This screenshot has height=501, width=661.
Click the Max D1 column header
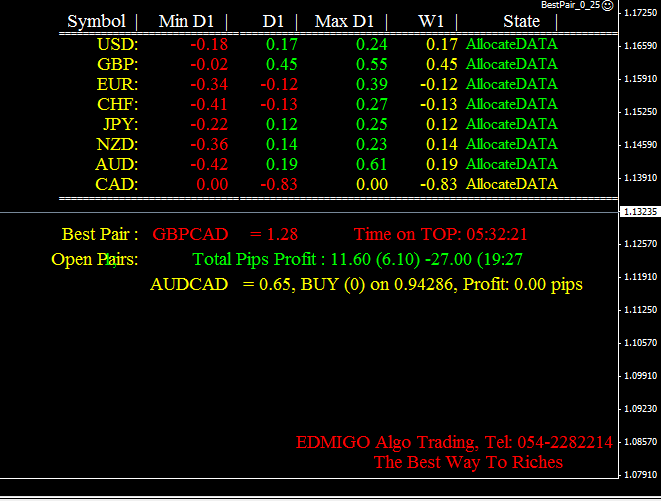344,21
